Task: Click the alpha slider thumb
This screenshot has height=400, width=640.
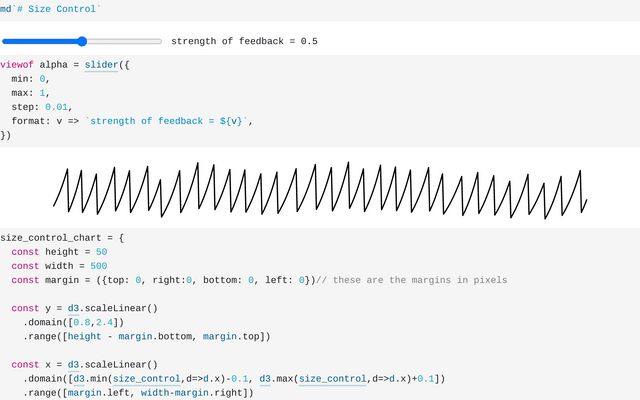Action: click(82, 41)
